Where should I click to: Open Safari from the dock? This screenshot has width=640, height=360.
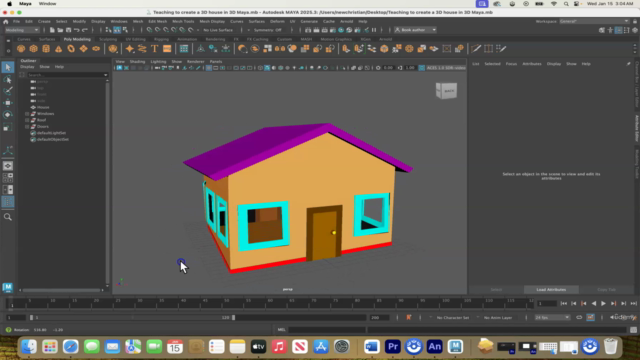pyautogui.click(x=71, y=347)
